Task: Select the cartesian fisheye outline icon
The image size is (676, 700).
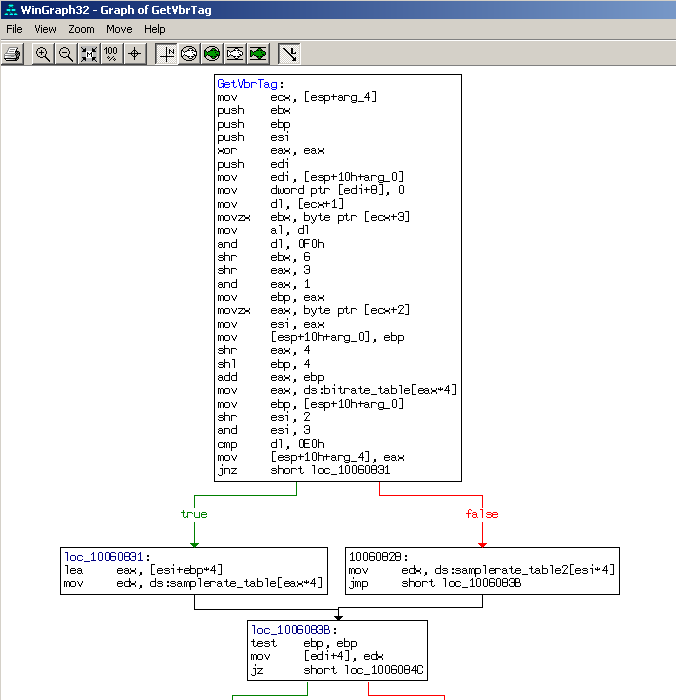Action: click(235, 53)
